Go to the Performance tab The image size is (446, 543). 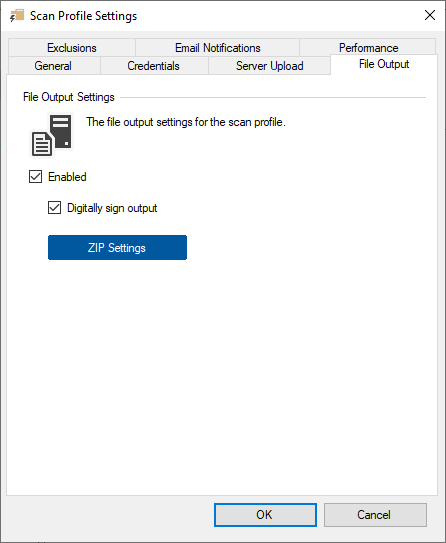pyautogui.click(x=368, y=47)
